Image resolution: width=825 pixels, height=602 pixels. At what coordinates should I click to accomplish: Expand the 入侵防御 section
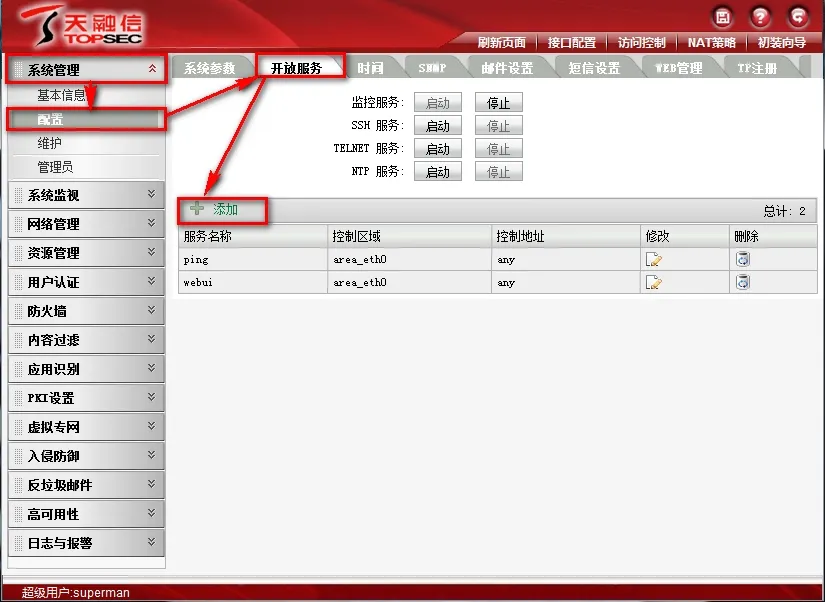pos(86,456)
